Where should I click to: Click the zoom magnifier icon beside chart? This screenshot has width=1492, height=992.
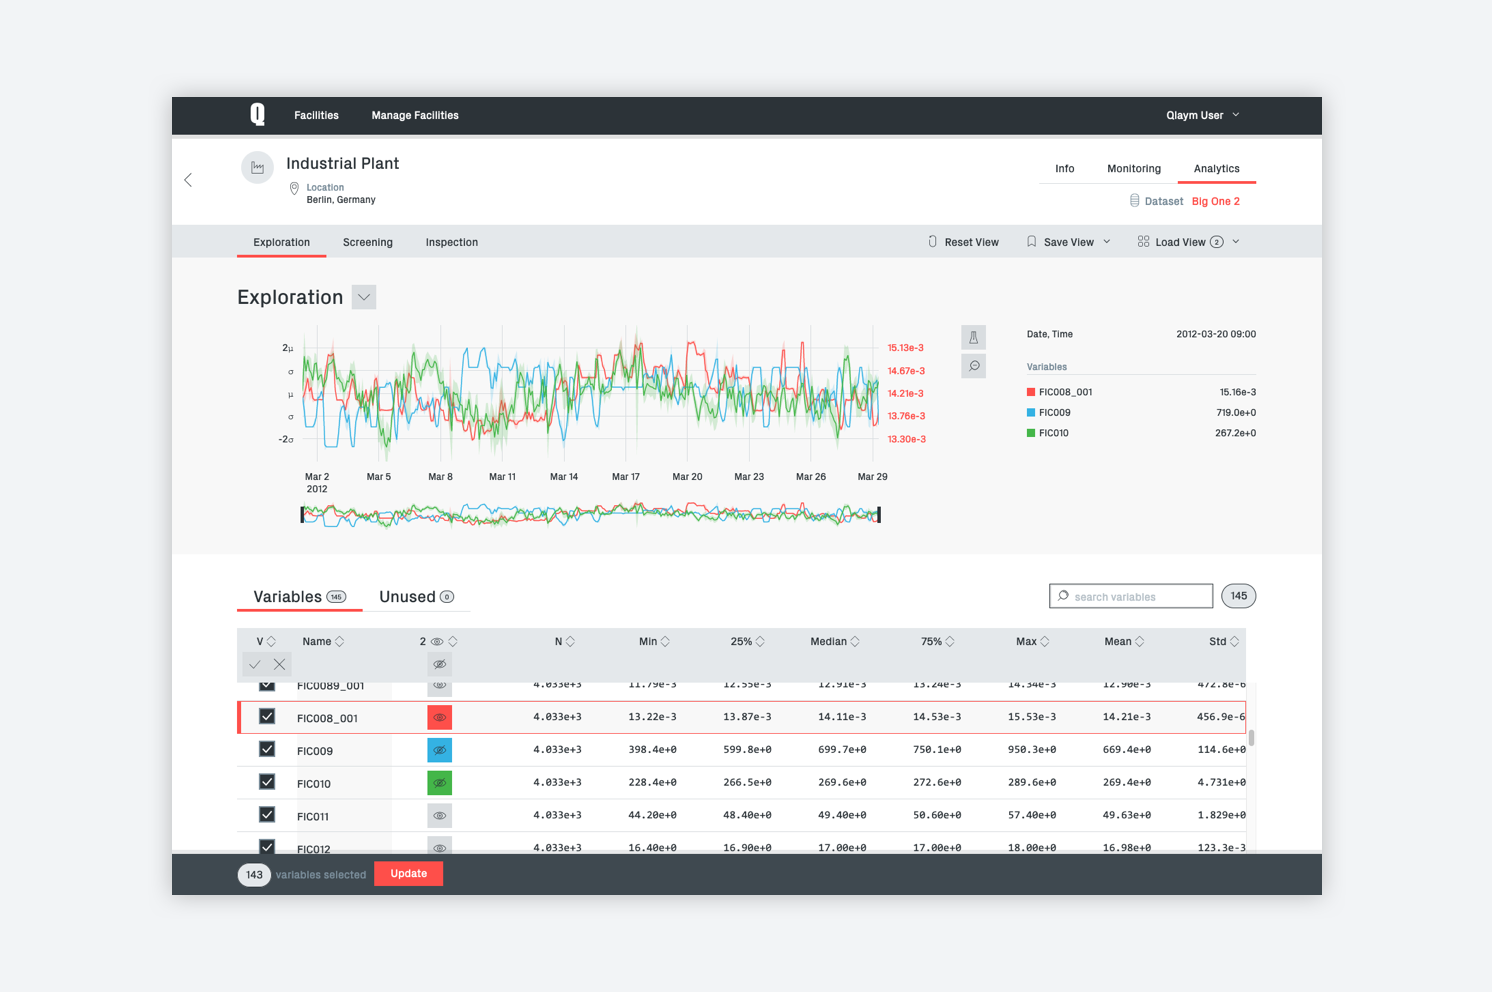(973, 366)
